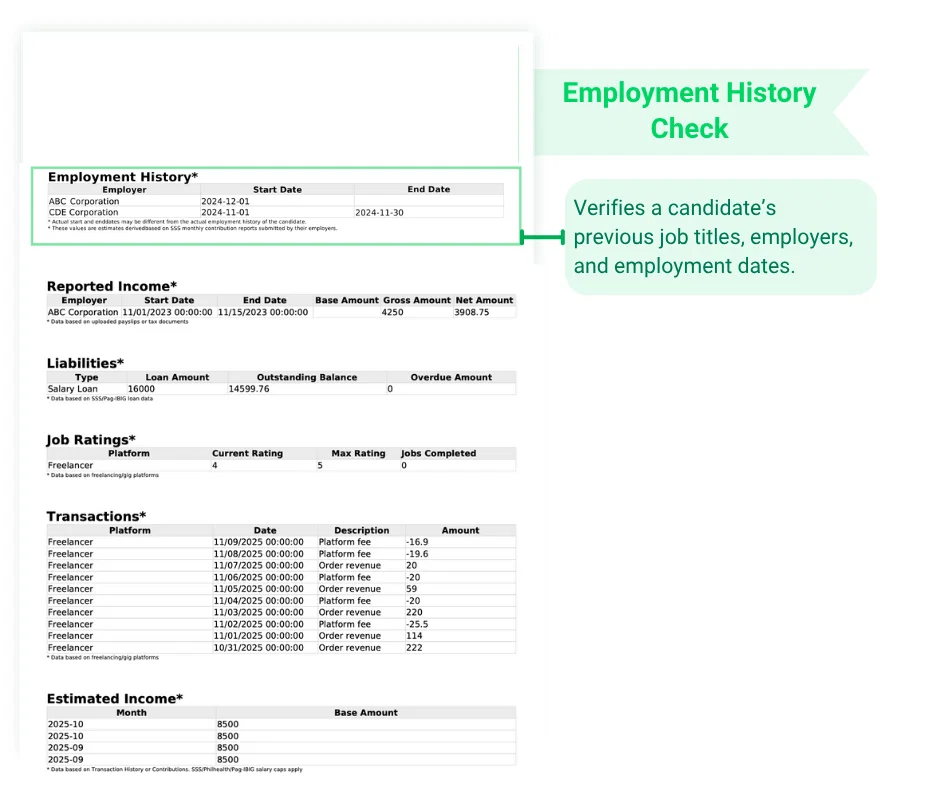Click the 'Transactions*' section heading
This screenshot has width=940, height=788.
click(x=97, y=516)
